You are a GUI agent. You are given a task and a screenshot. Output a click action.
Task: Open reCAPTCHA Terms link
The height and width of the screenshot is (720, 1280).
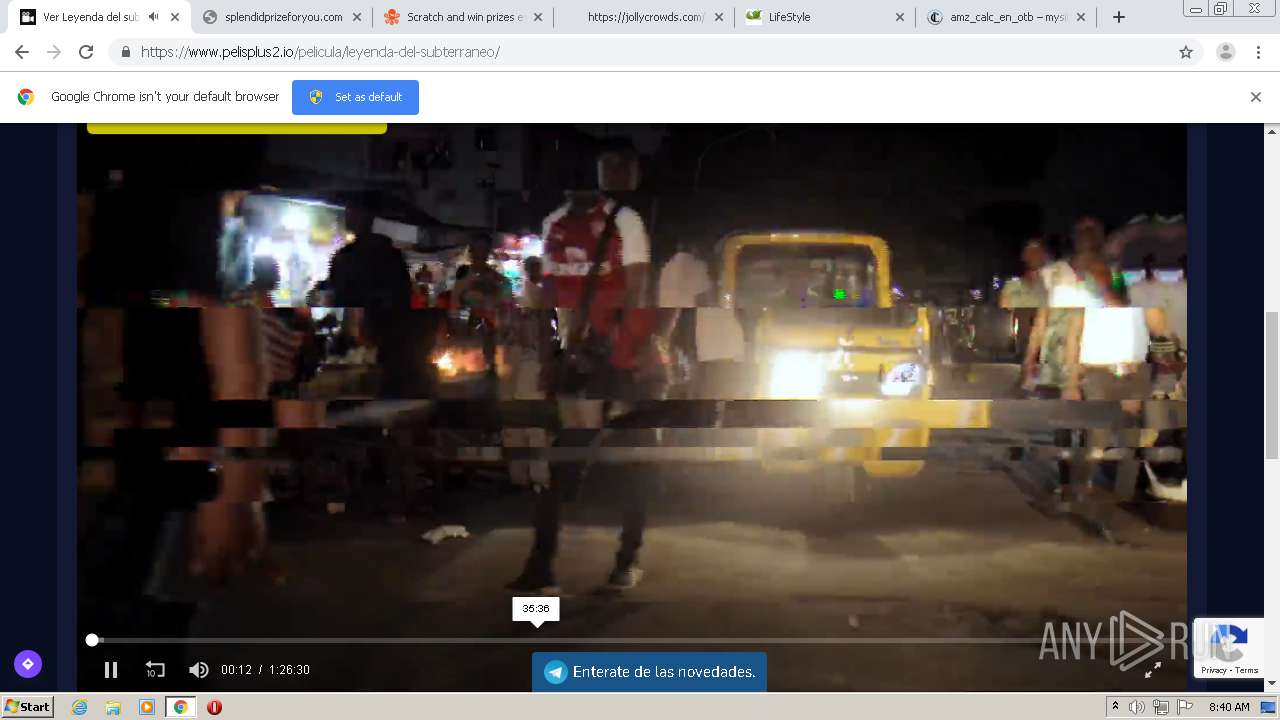coord(1247,671)
